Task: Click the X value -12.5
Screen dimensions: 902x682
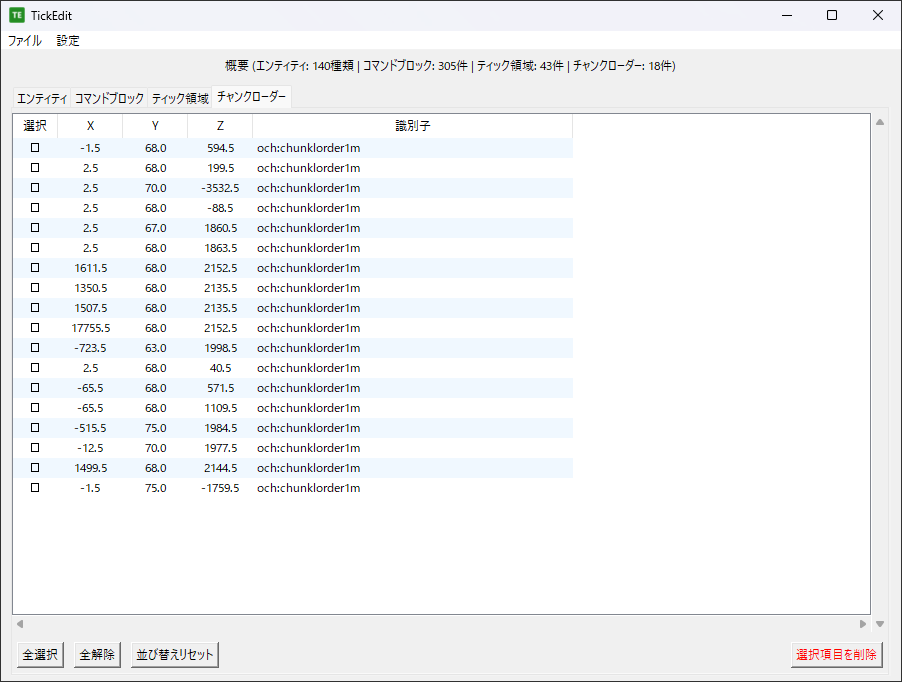Action: [x=90, y=448]
